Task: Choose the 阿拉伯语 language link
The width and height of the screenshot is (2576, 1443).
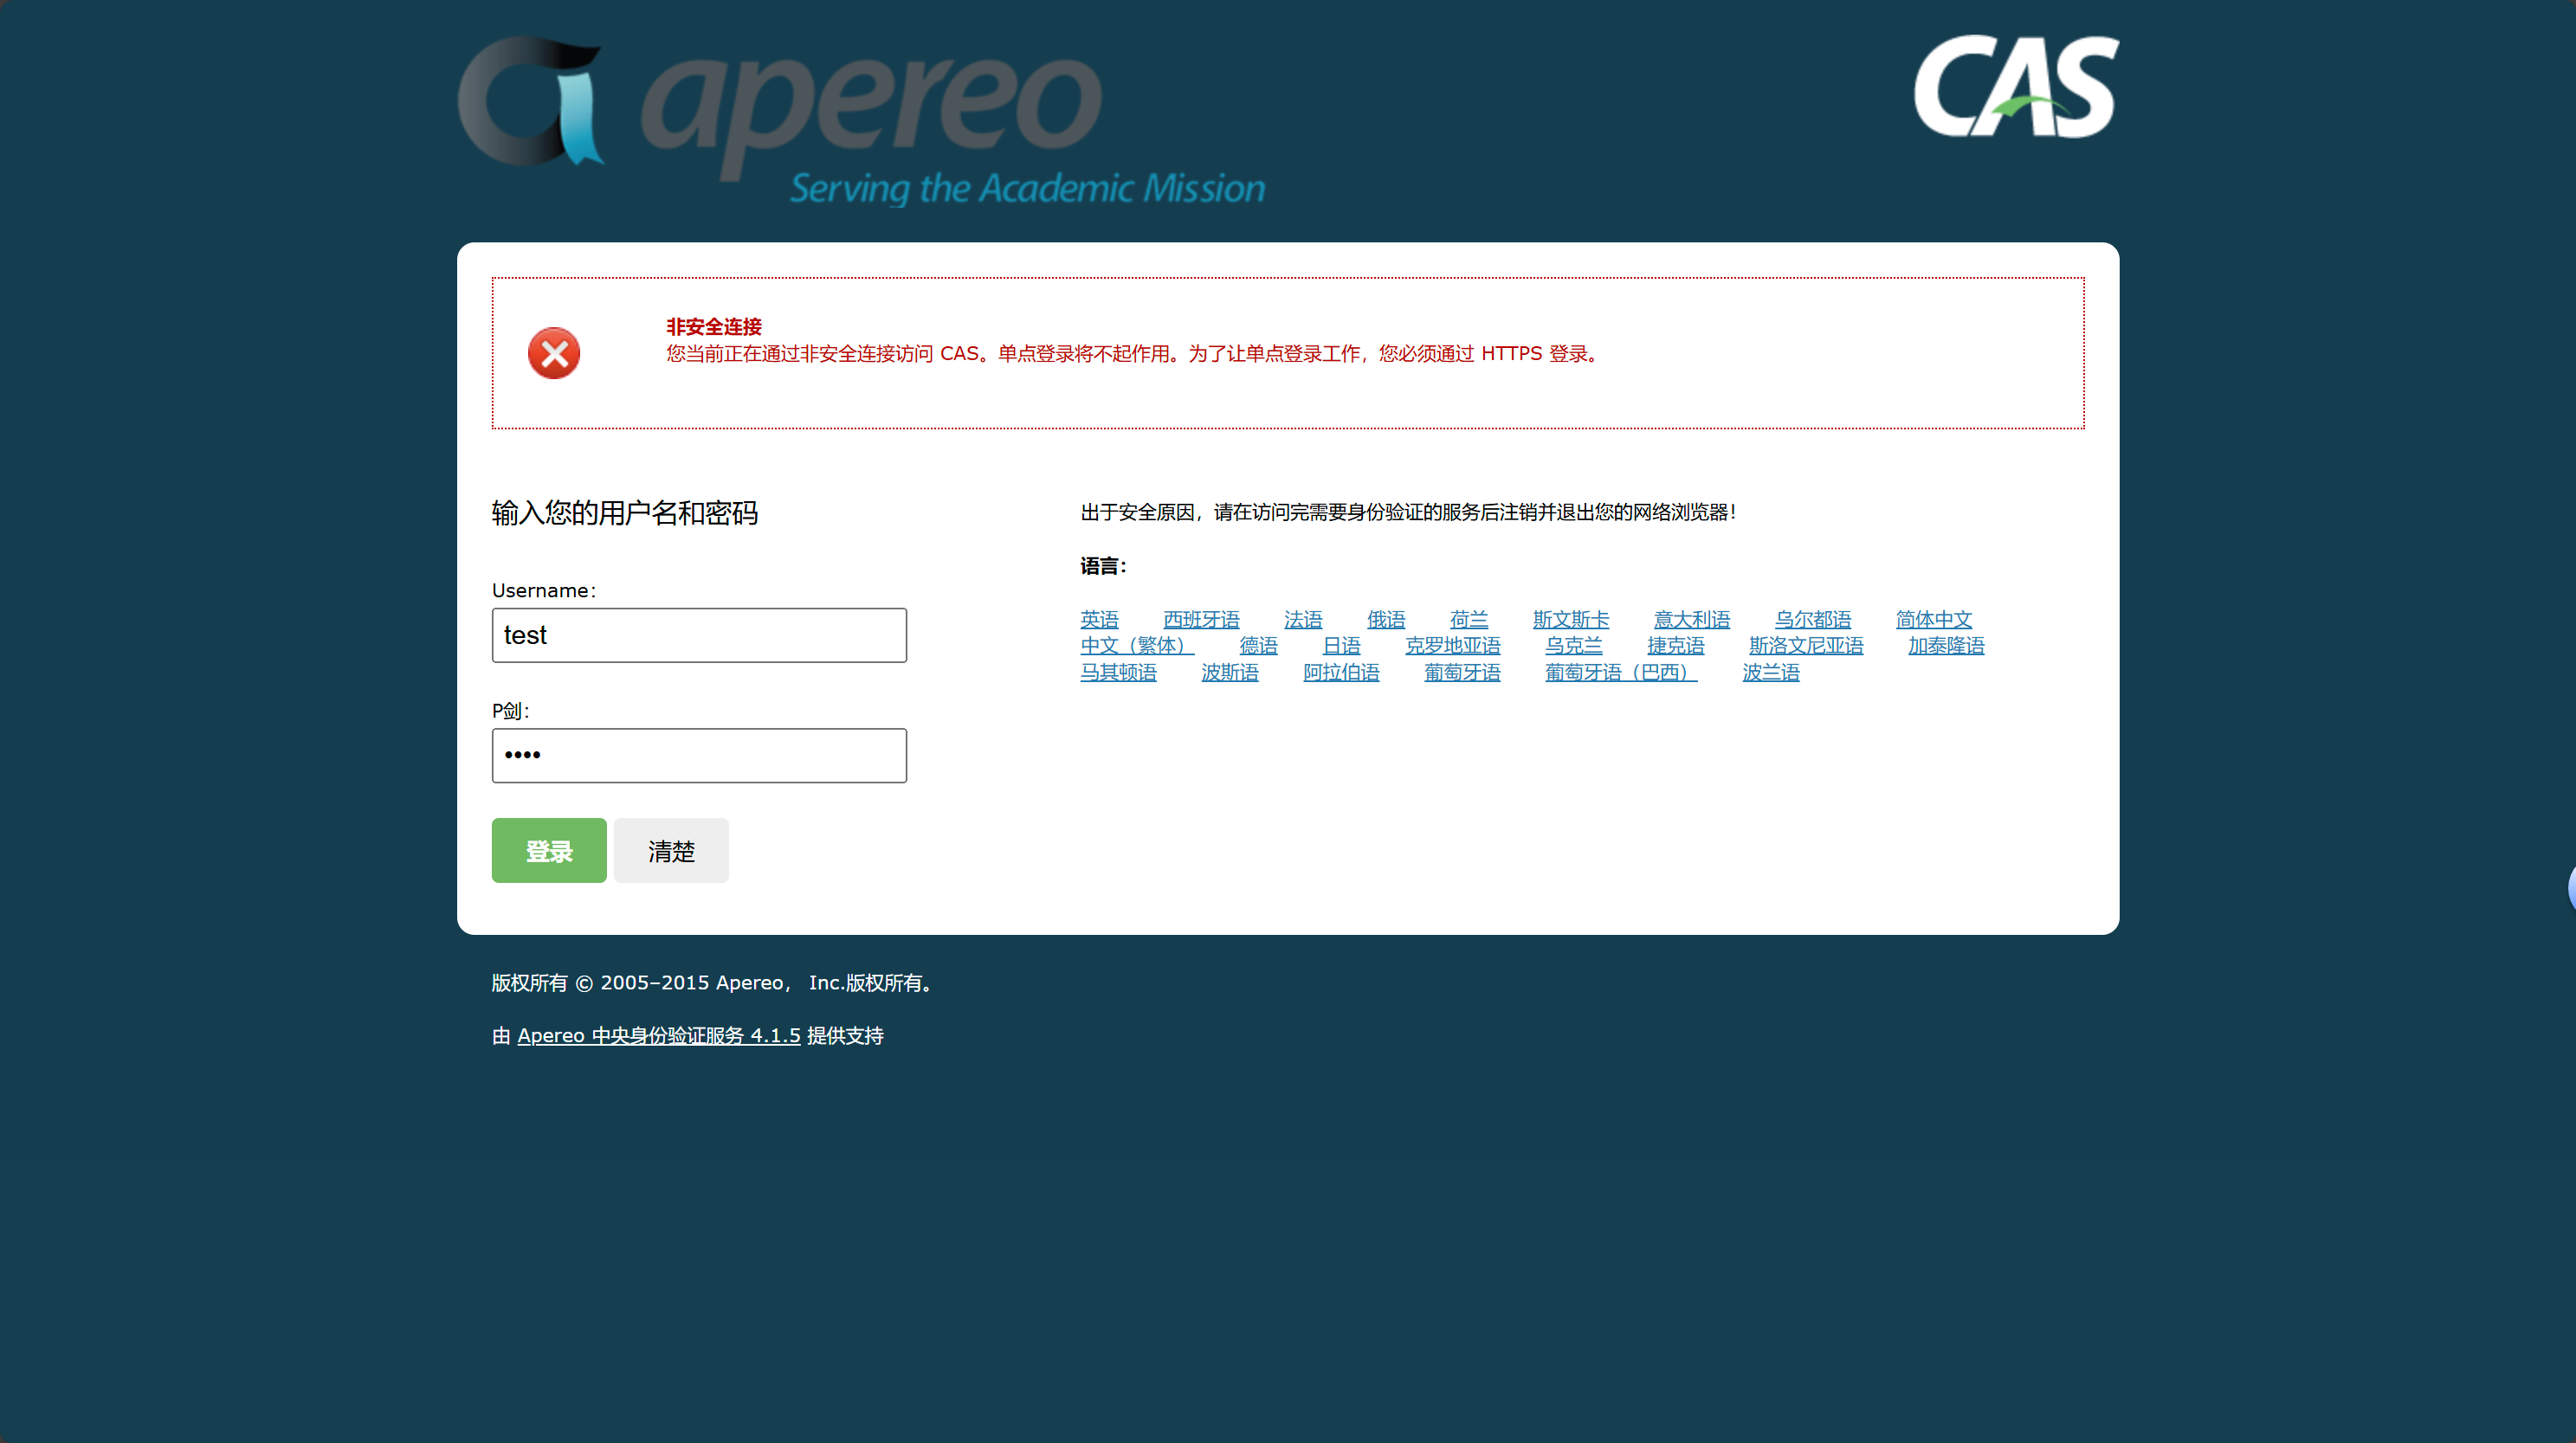Action: [x=1340, y=672]
